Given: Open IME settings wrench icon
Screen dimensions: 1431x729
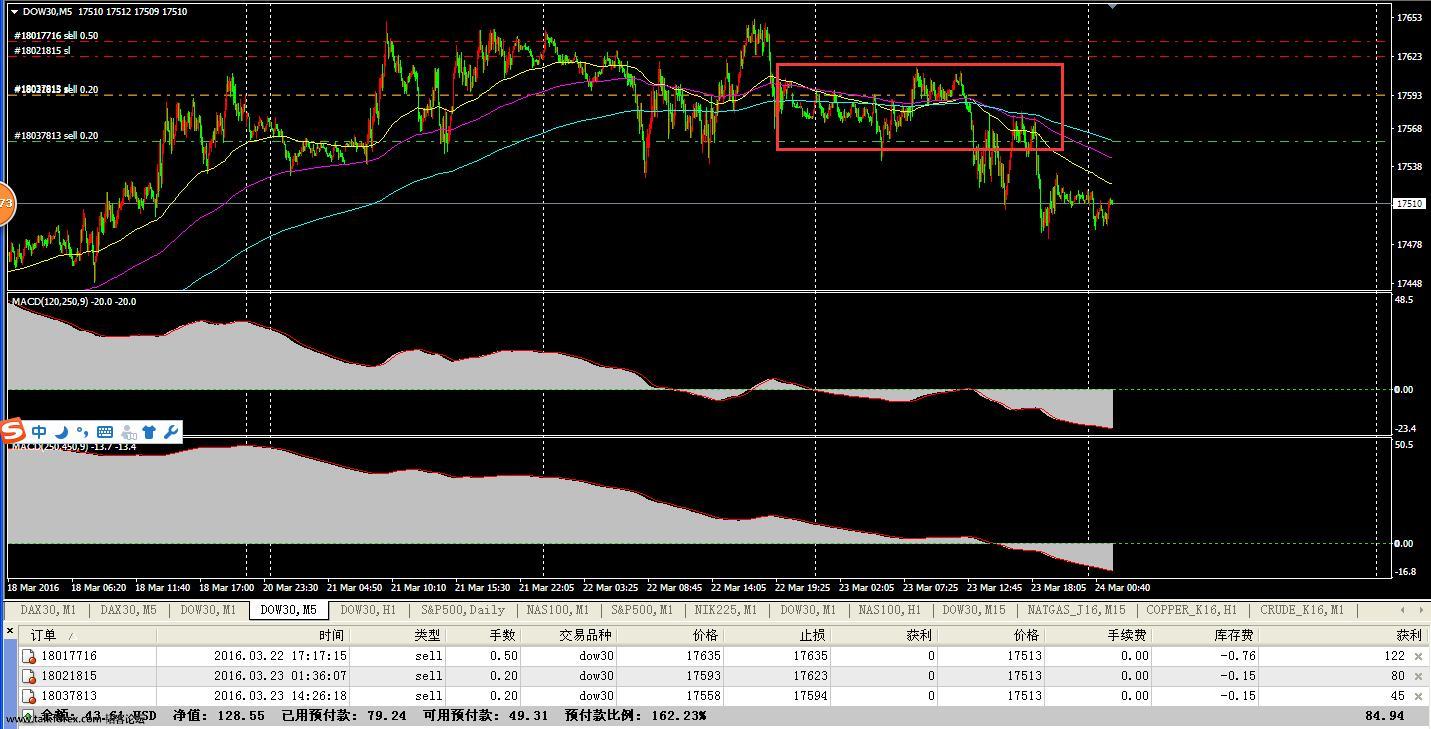Looking at the screenshot, I should (171, 432).
